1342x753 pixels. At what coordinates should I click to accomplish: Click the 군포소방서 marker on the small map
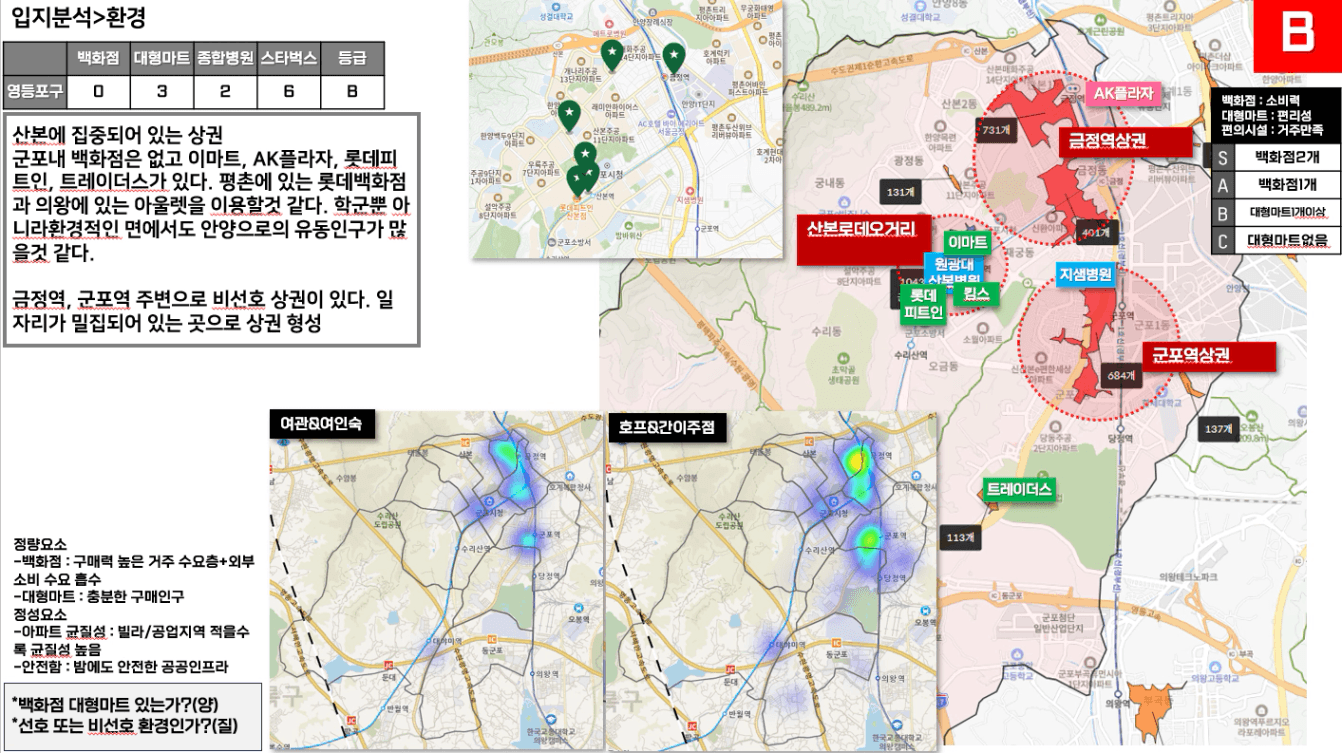tap(551, 241)
